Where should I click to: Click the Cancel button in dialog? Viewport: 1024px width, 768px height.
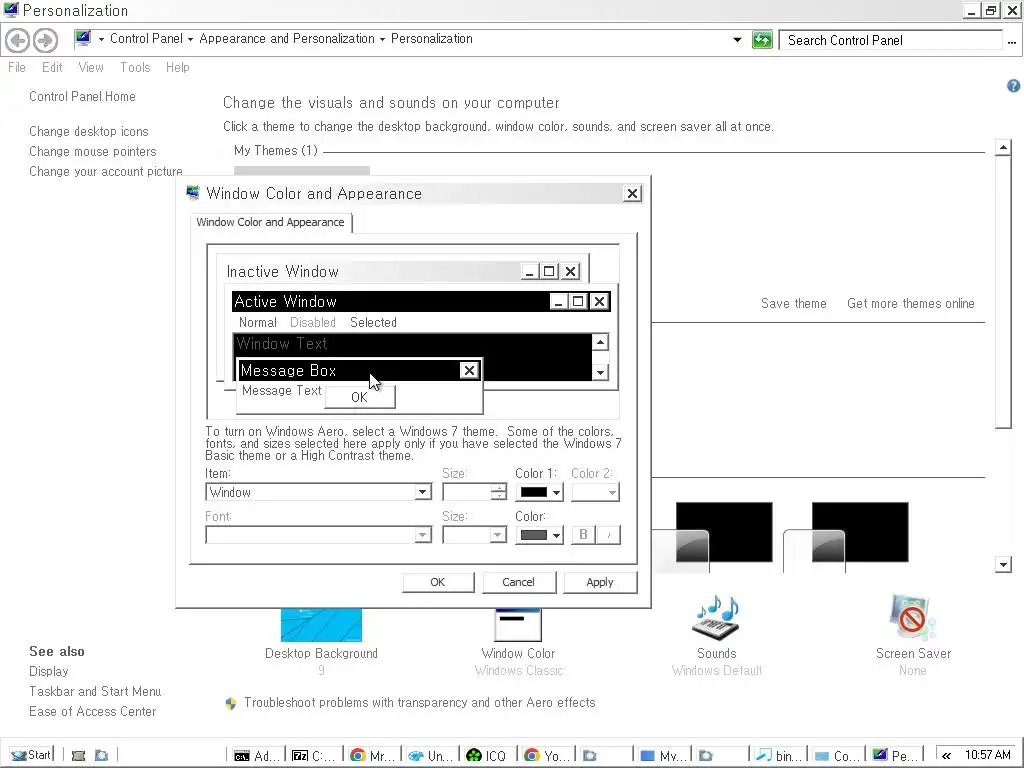519,582
